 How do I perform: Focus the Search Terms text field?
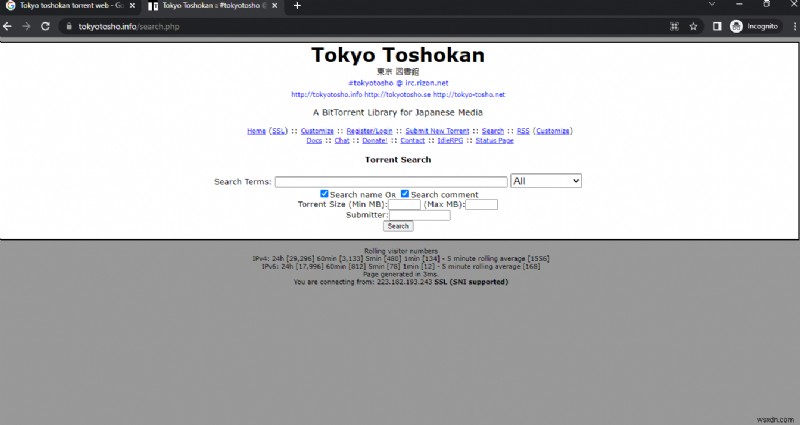tap(391, 182)
